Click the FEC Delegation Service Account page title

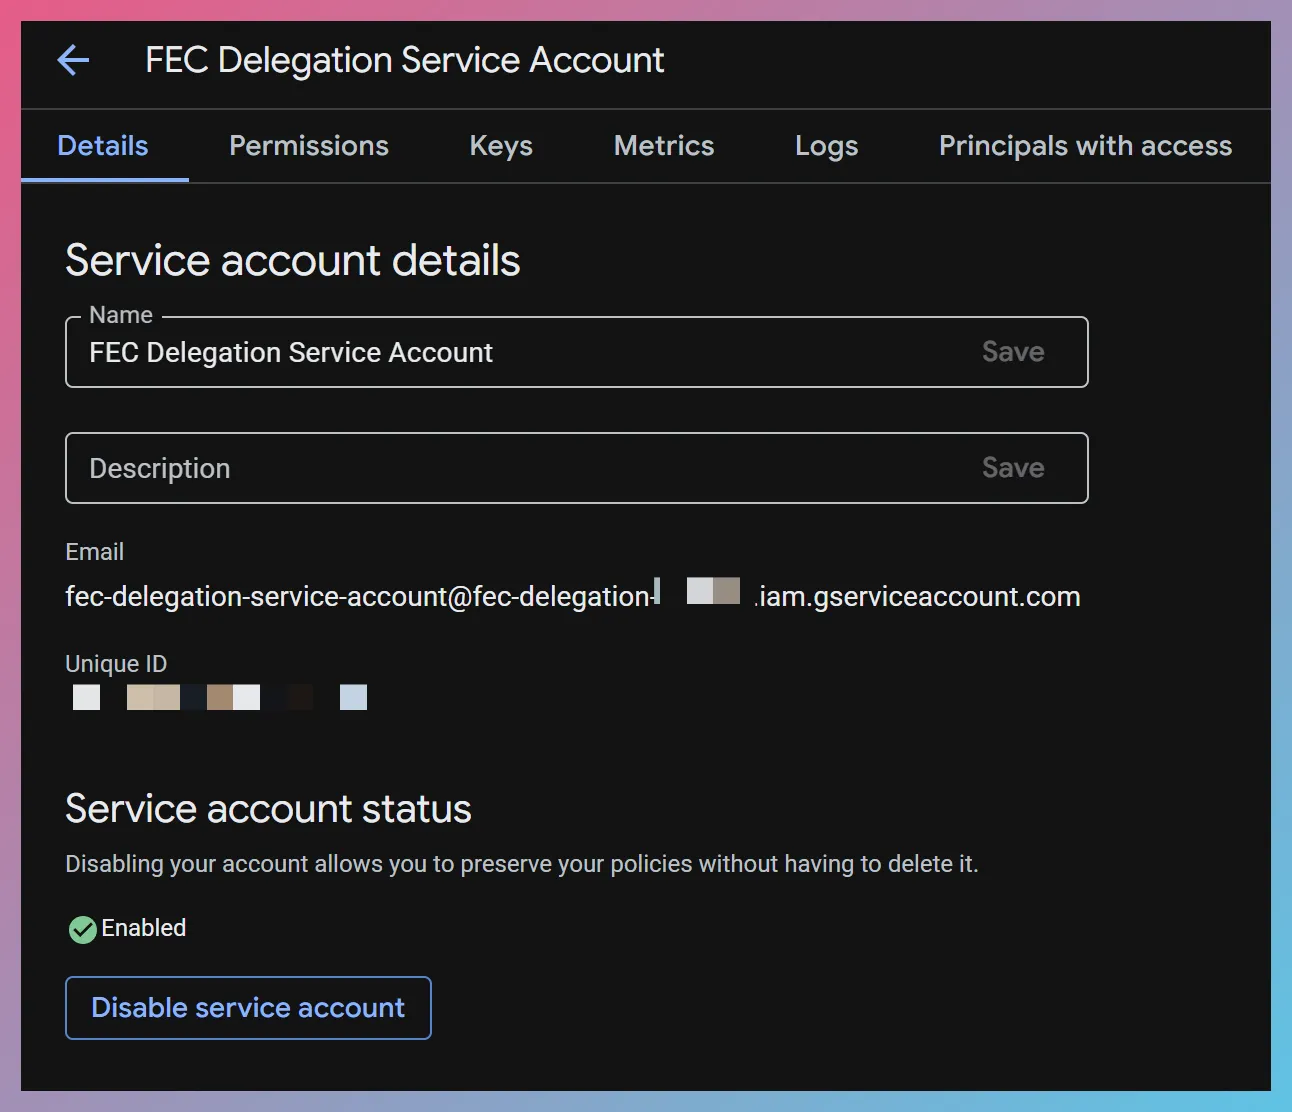(x=404, y=60)
